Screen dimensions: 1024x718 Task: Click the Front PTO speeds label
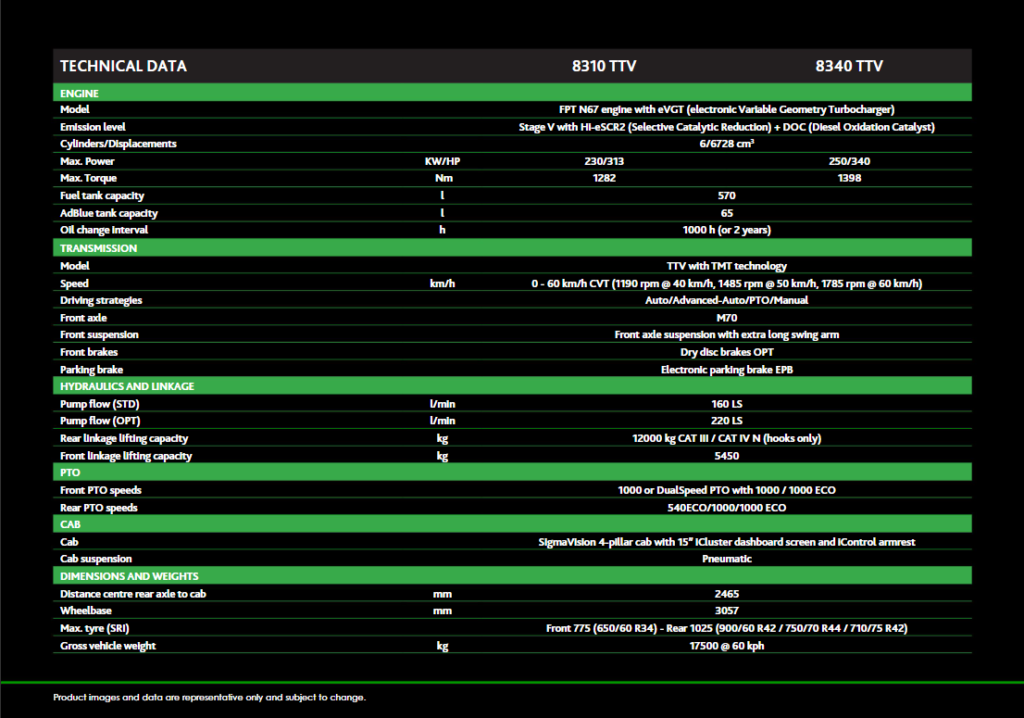(101, 490)
